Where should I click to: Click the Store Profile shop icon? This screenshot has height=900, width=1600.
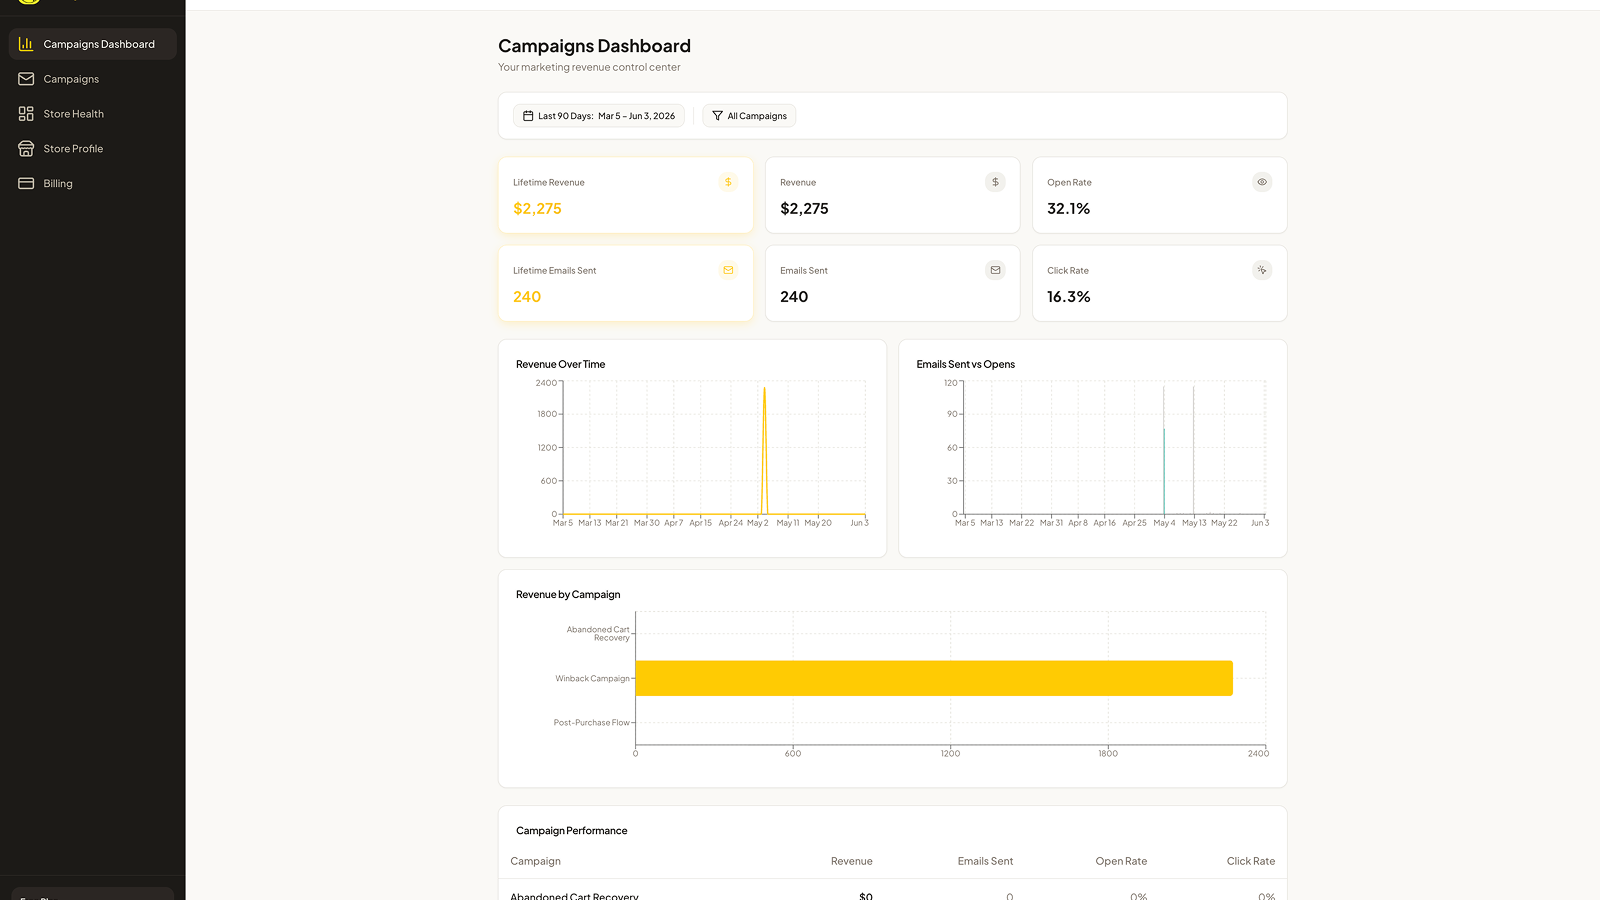pyautogui.click(x=26, y=149)
